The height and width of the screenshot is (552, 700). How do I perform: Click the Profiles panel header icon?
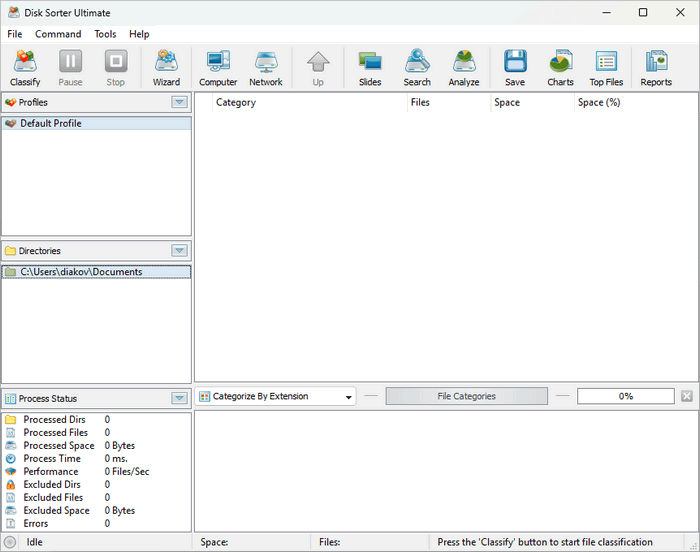pyautogui.click(x=10, y=102)
